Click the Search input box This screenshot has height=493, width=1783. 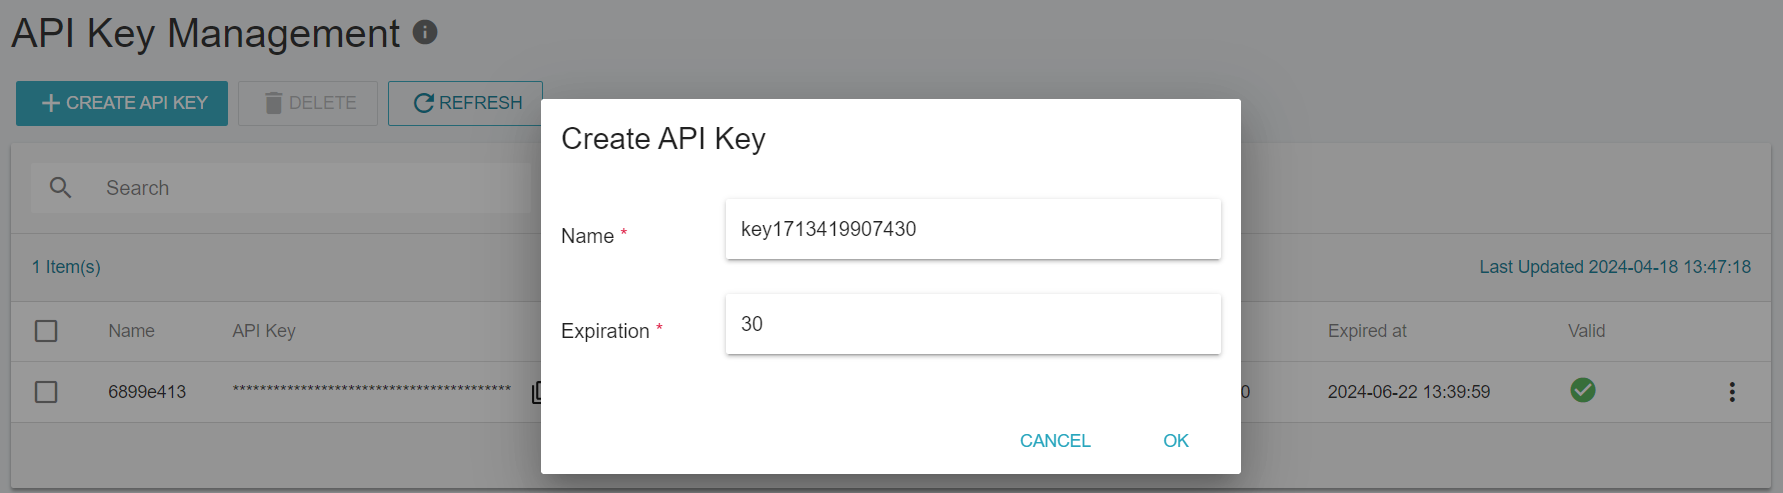(281, 188)
